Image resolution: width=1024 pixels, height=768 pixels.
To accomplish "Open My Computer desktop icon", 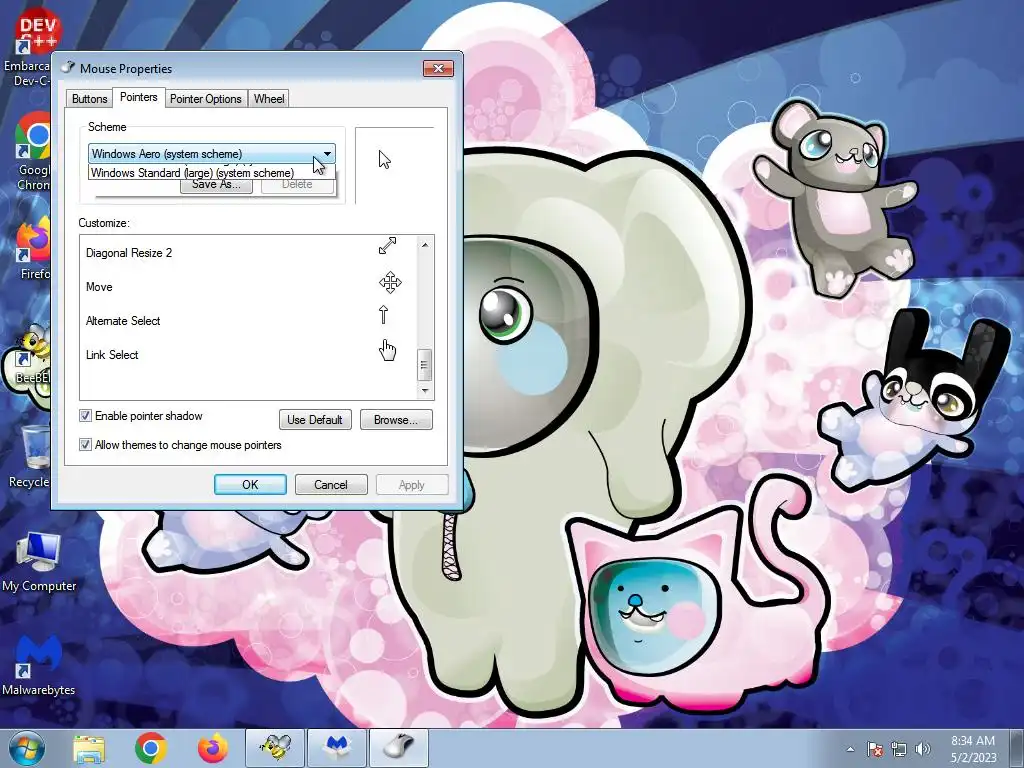I will [39, 562].
